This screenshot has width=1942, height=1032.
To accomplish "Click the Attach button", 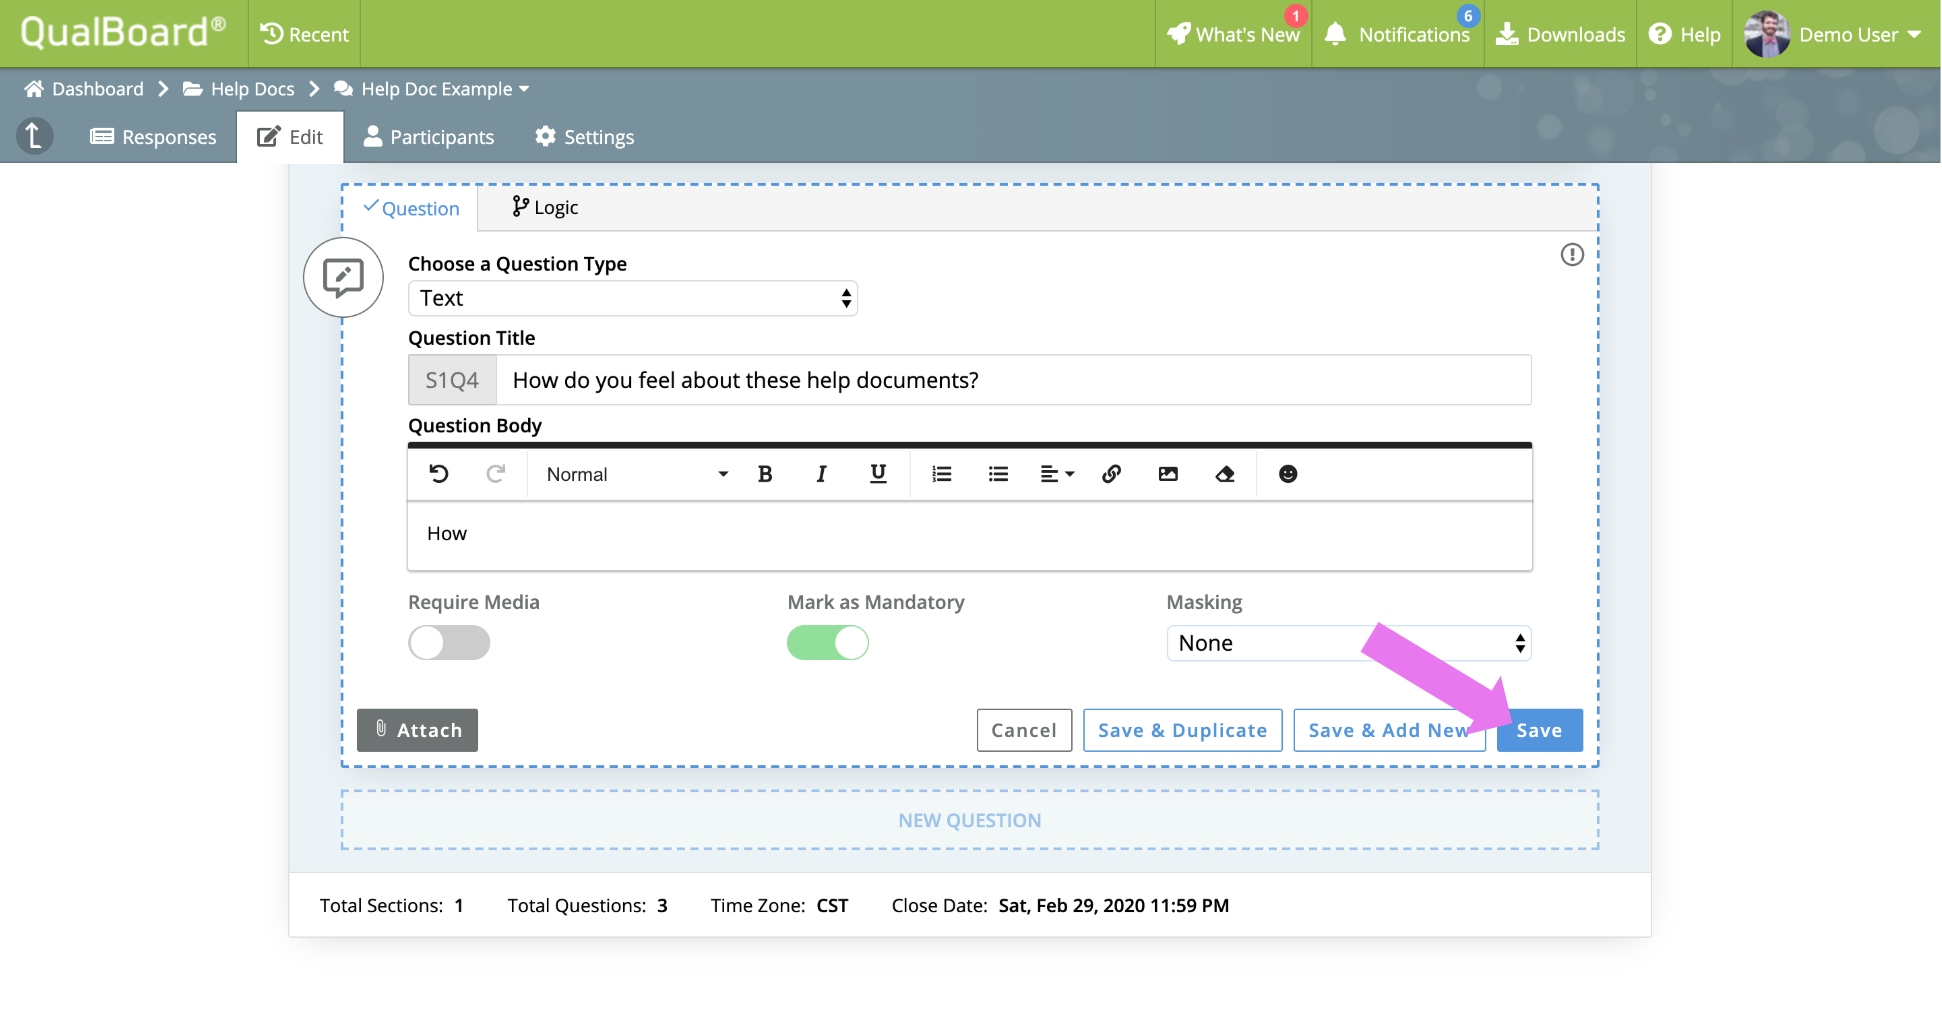I will tap(417, 730).
